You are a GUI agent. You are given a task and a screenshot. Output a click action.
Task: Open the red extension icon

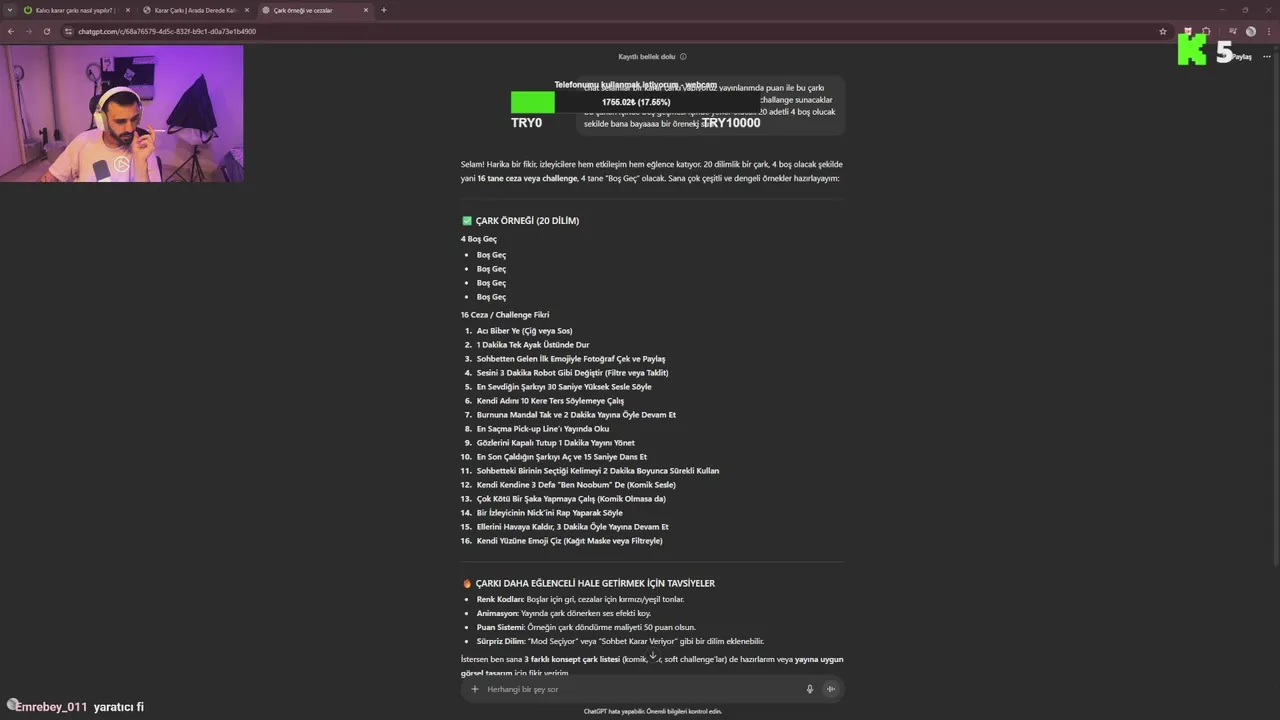[1187, 31]
